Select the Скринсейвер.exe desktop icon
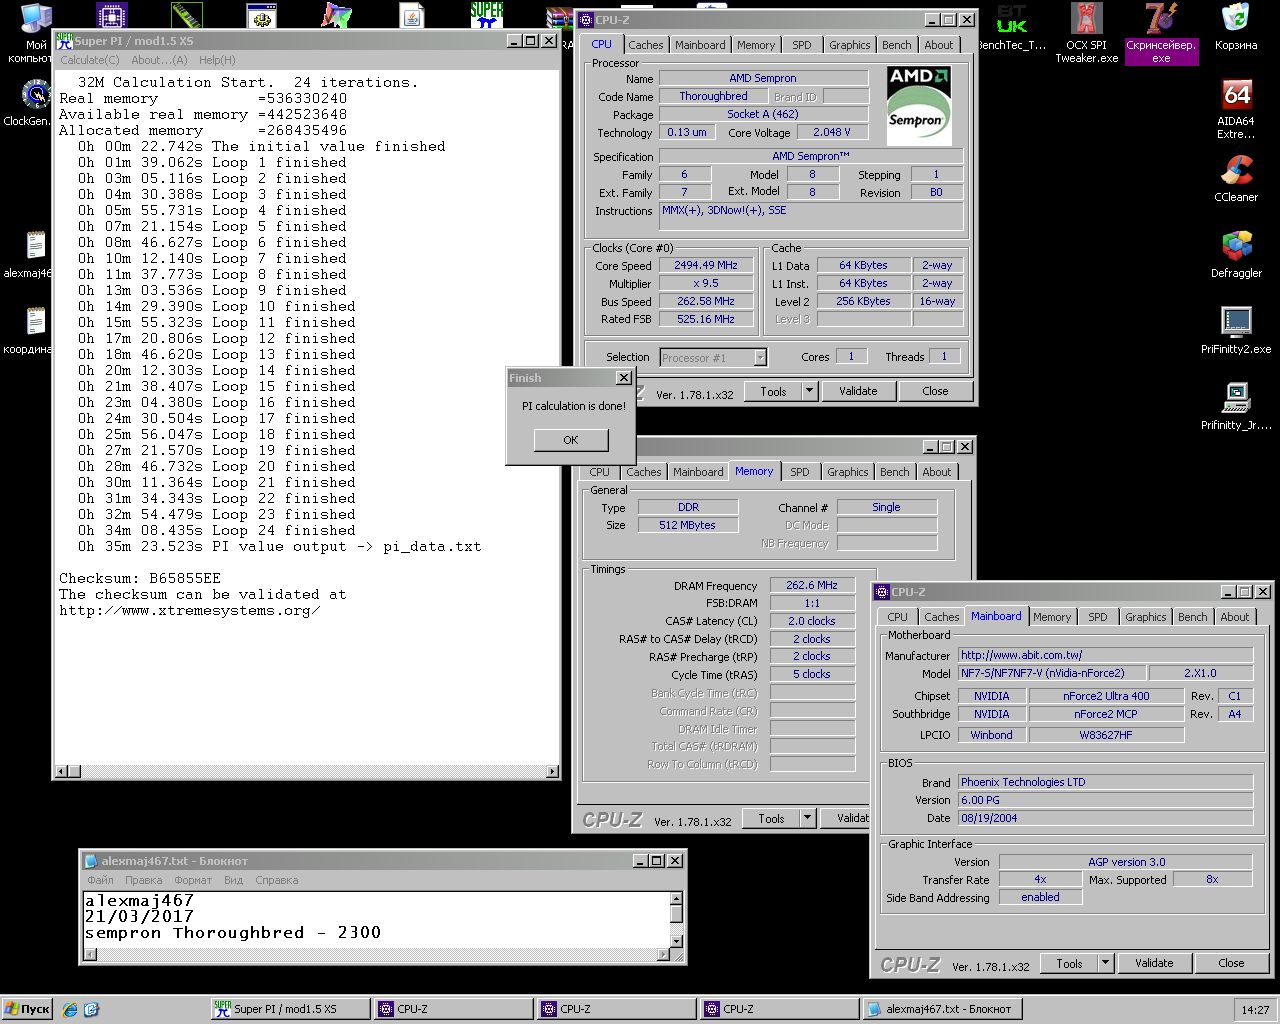 [1161, 33]
